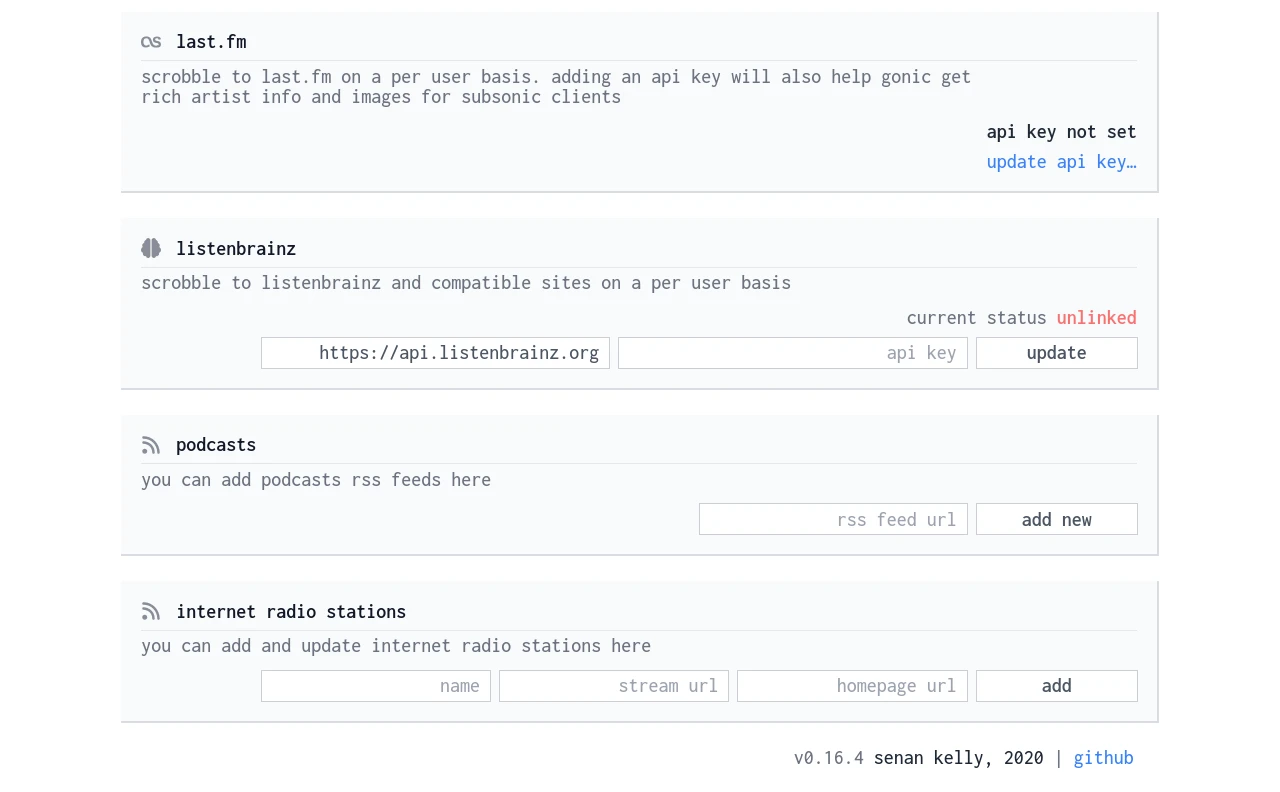Click the RSS icon beside podcasts

151,445
